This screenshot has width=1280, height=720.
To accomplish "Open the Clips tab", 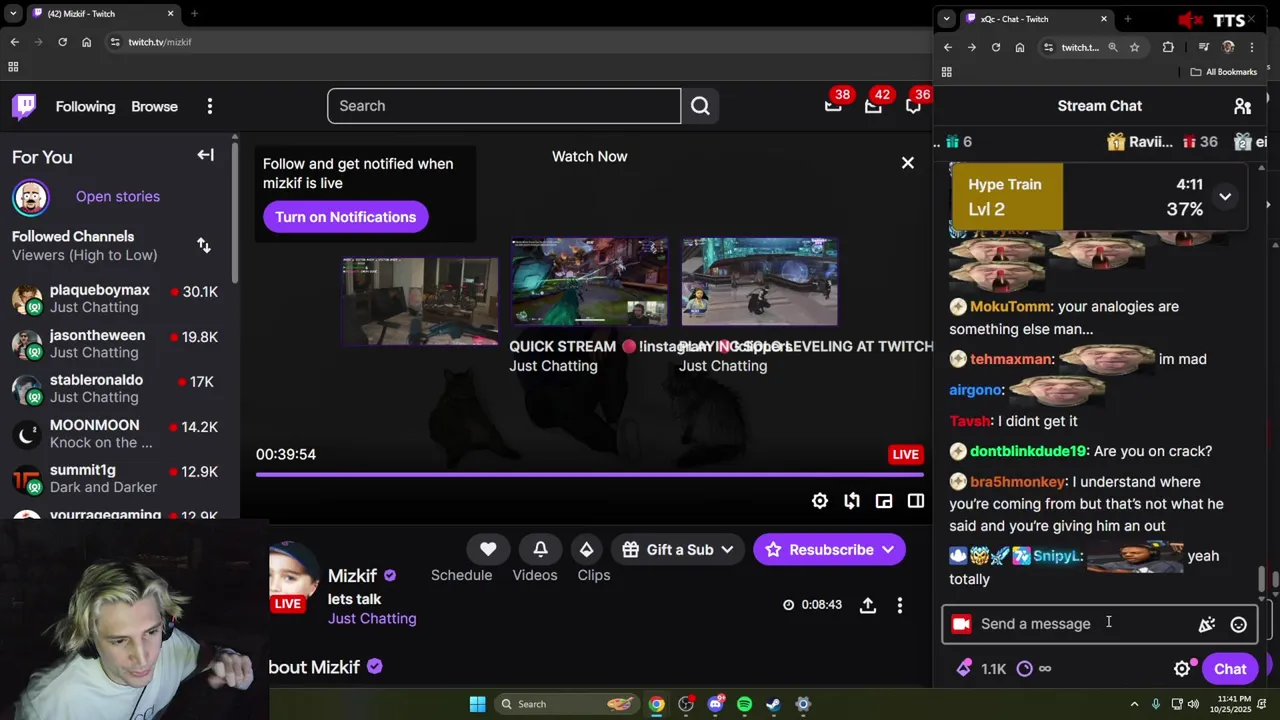I will click(x=594, y=575).
